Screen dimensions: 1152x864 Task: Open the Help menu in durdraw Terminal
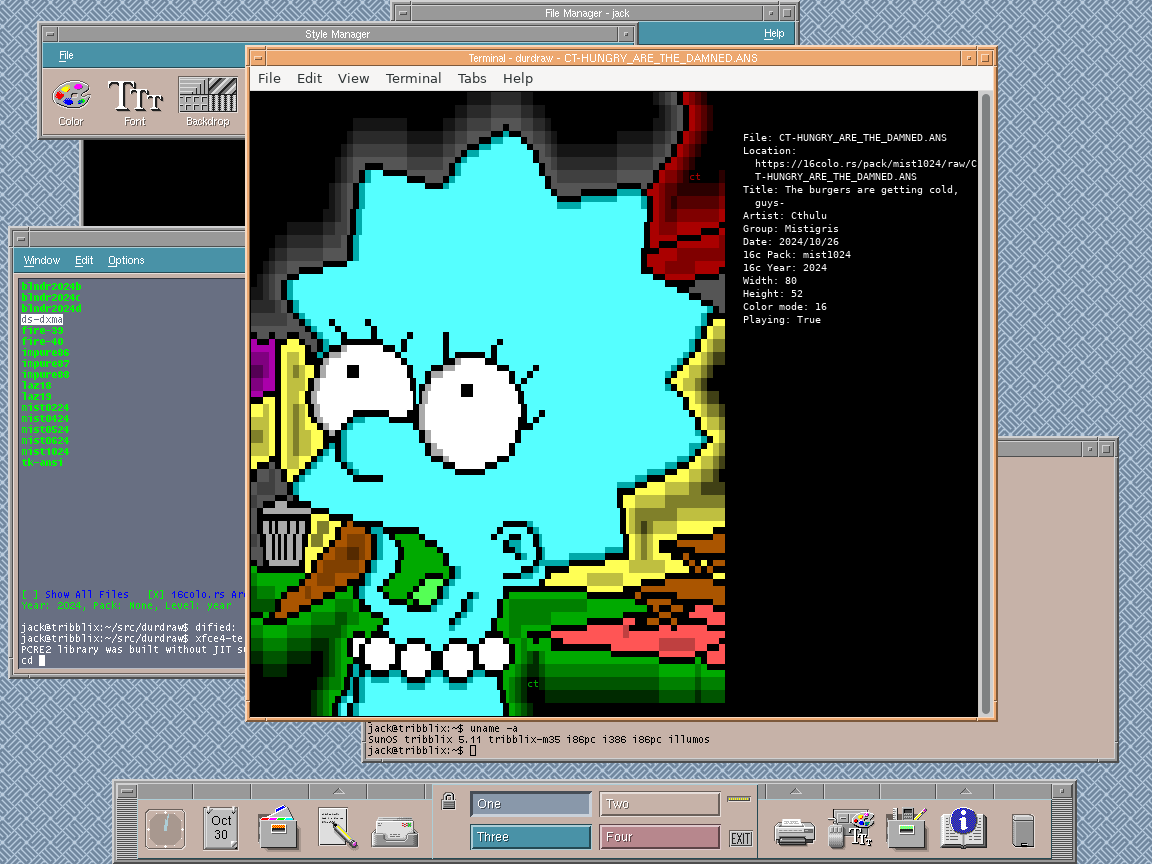[x=518, y=79]
